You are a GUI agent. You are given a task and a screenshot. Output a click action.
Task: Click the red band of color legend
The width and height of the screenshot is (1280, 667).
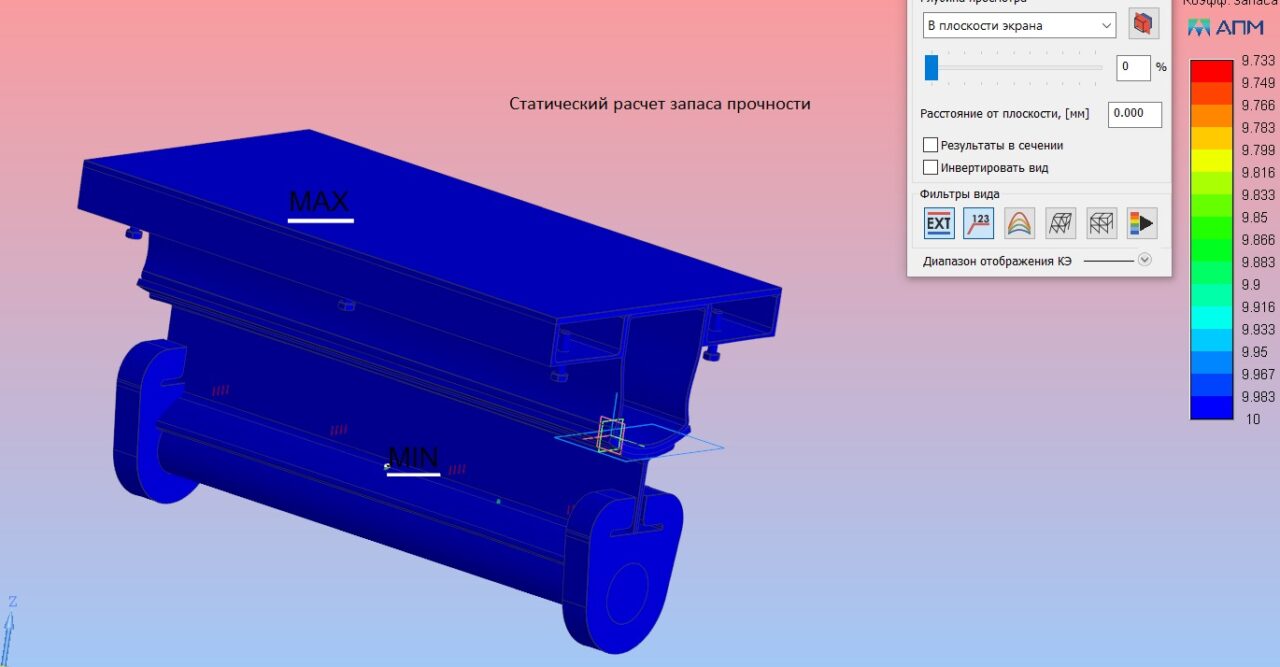pos(1211,71)
